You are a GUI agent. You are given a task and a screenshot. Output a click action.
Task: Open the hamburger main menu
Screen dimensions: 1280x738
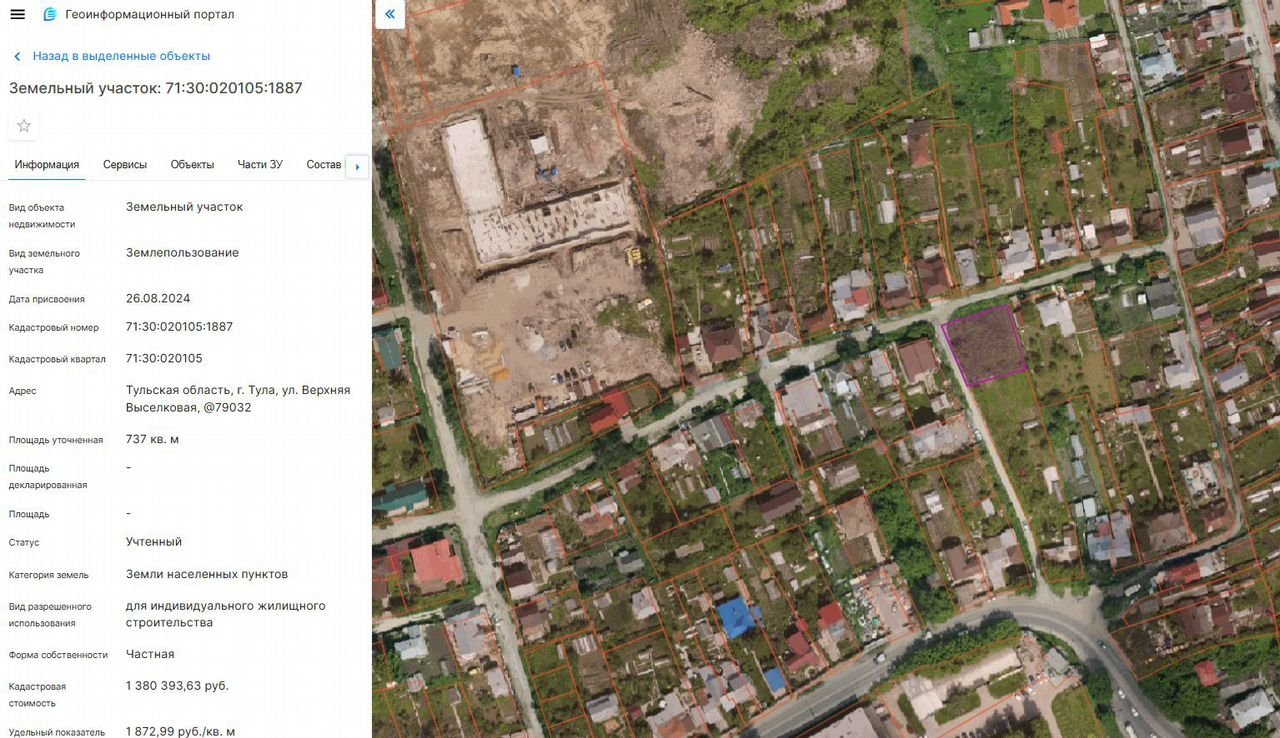click(17, 14)
